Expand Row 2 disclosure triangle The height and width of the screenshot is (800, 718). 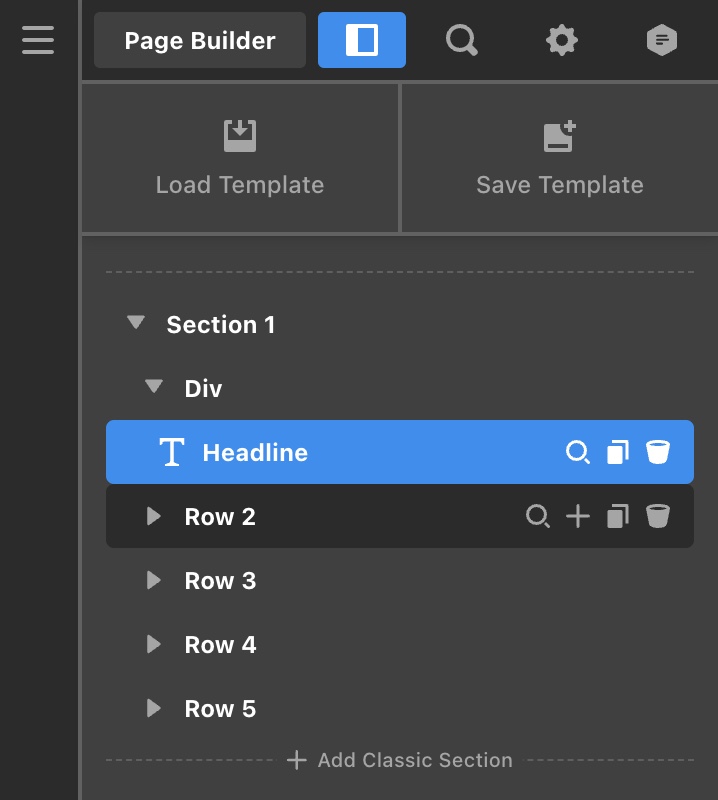tap(153, 516)
